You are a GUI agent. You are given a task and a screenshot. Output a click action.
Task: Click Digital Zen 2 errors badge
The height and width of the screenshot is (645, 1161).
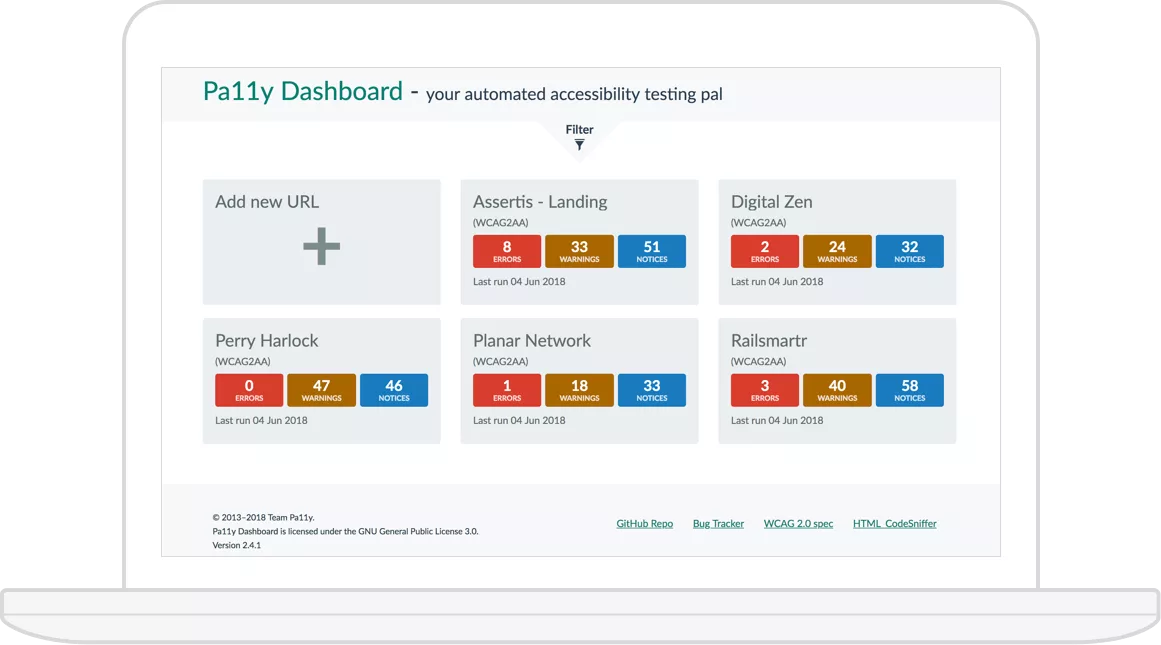pos(765,251)
